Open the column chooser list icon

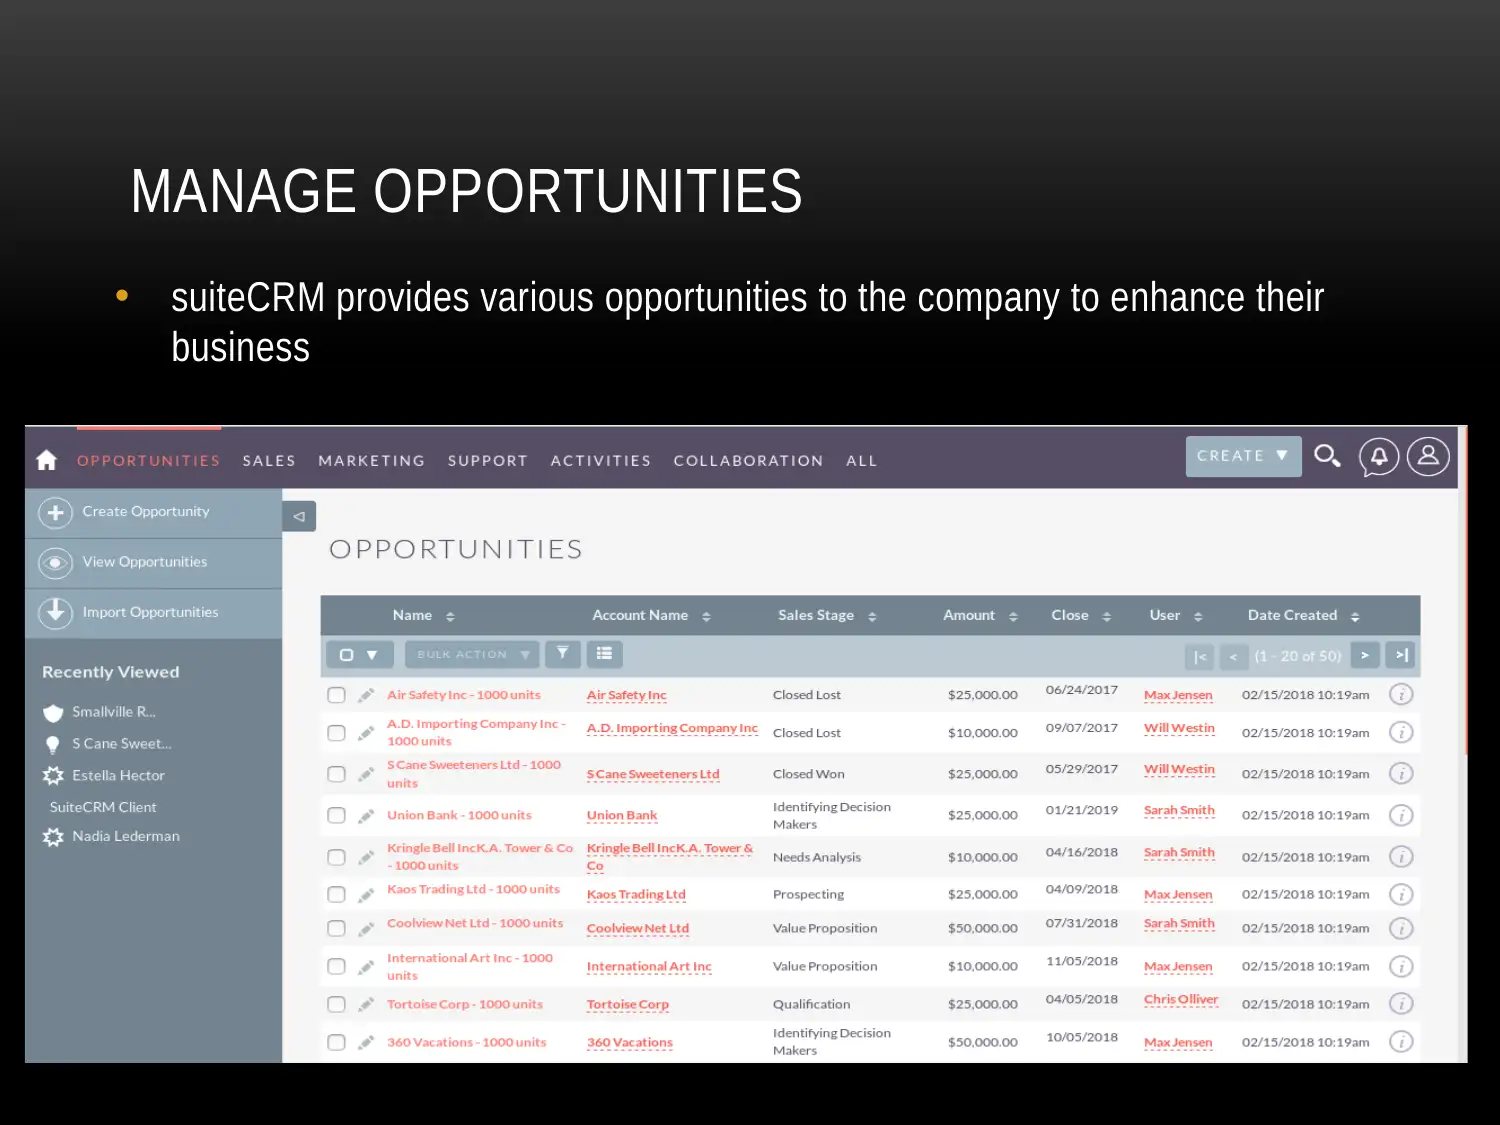(x=604, y=654)
